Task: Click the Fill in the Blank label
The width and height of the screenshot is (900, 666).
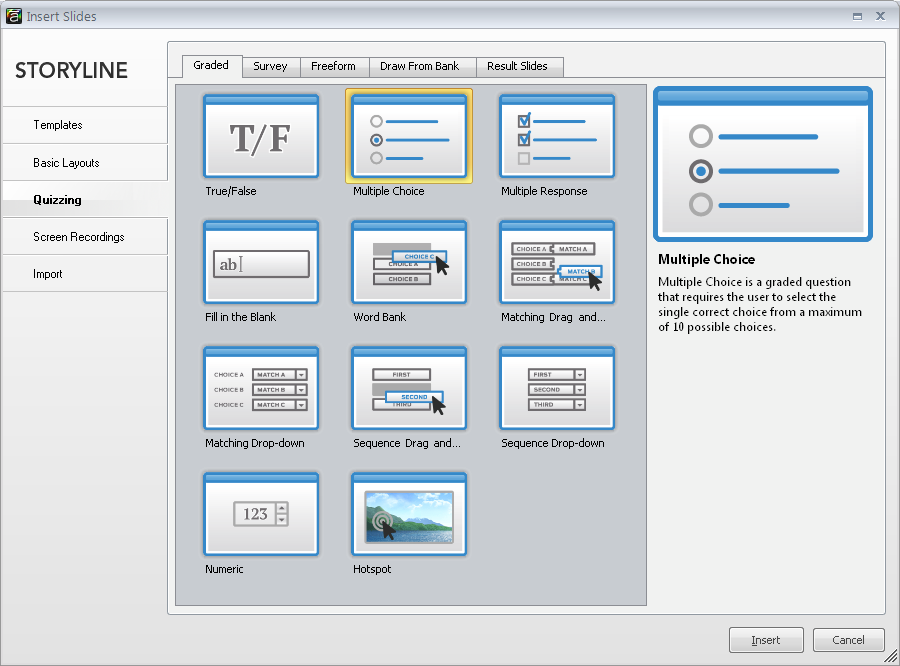Action: (x=240, y=317)
